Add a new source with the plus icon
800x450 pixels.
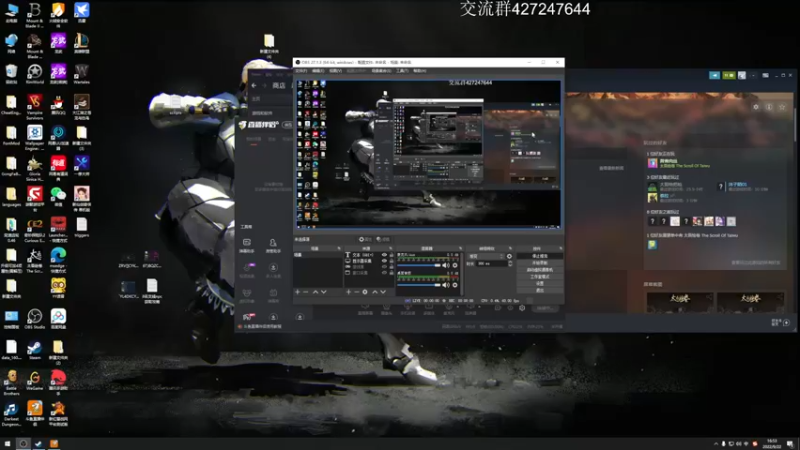(x=348, y=292)
